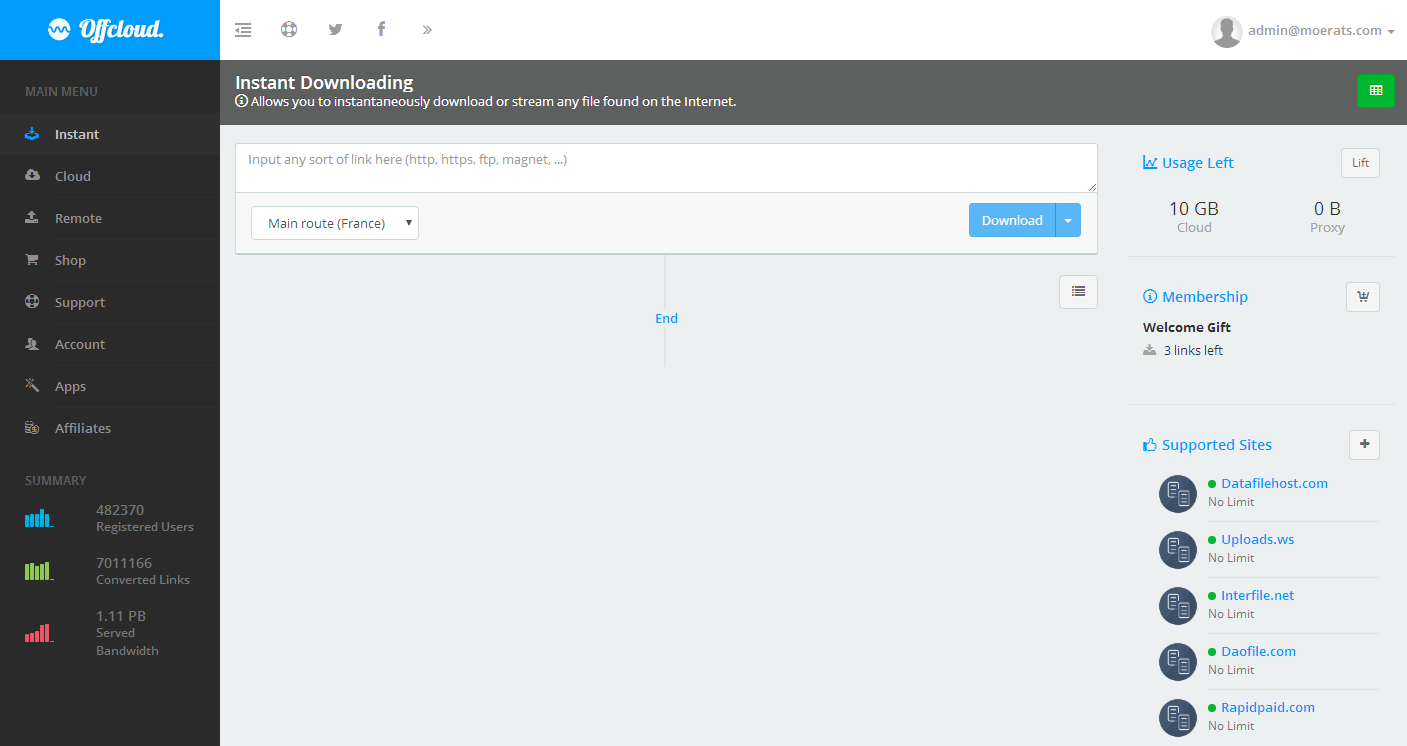This screenshot has height=746, width=1407.
Task: Open the Rapidpaid.com link
Action: coord(1268,707)
